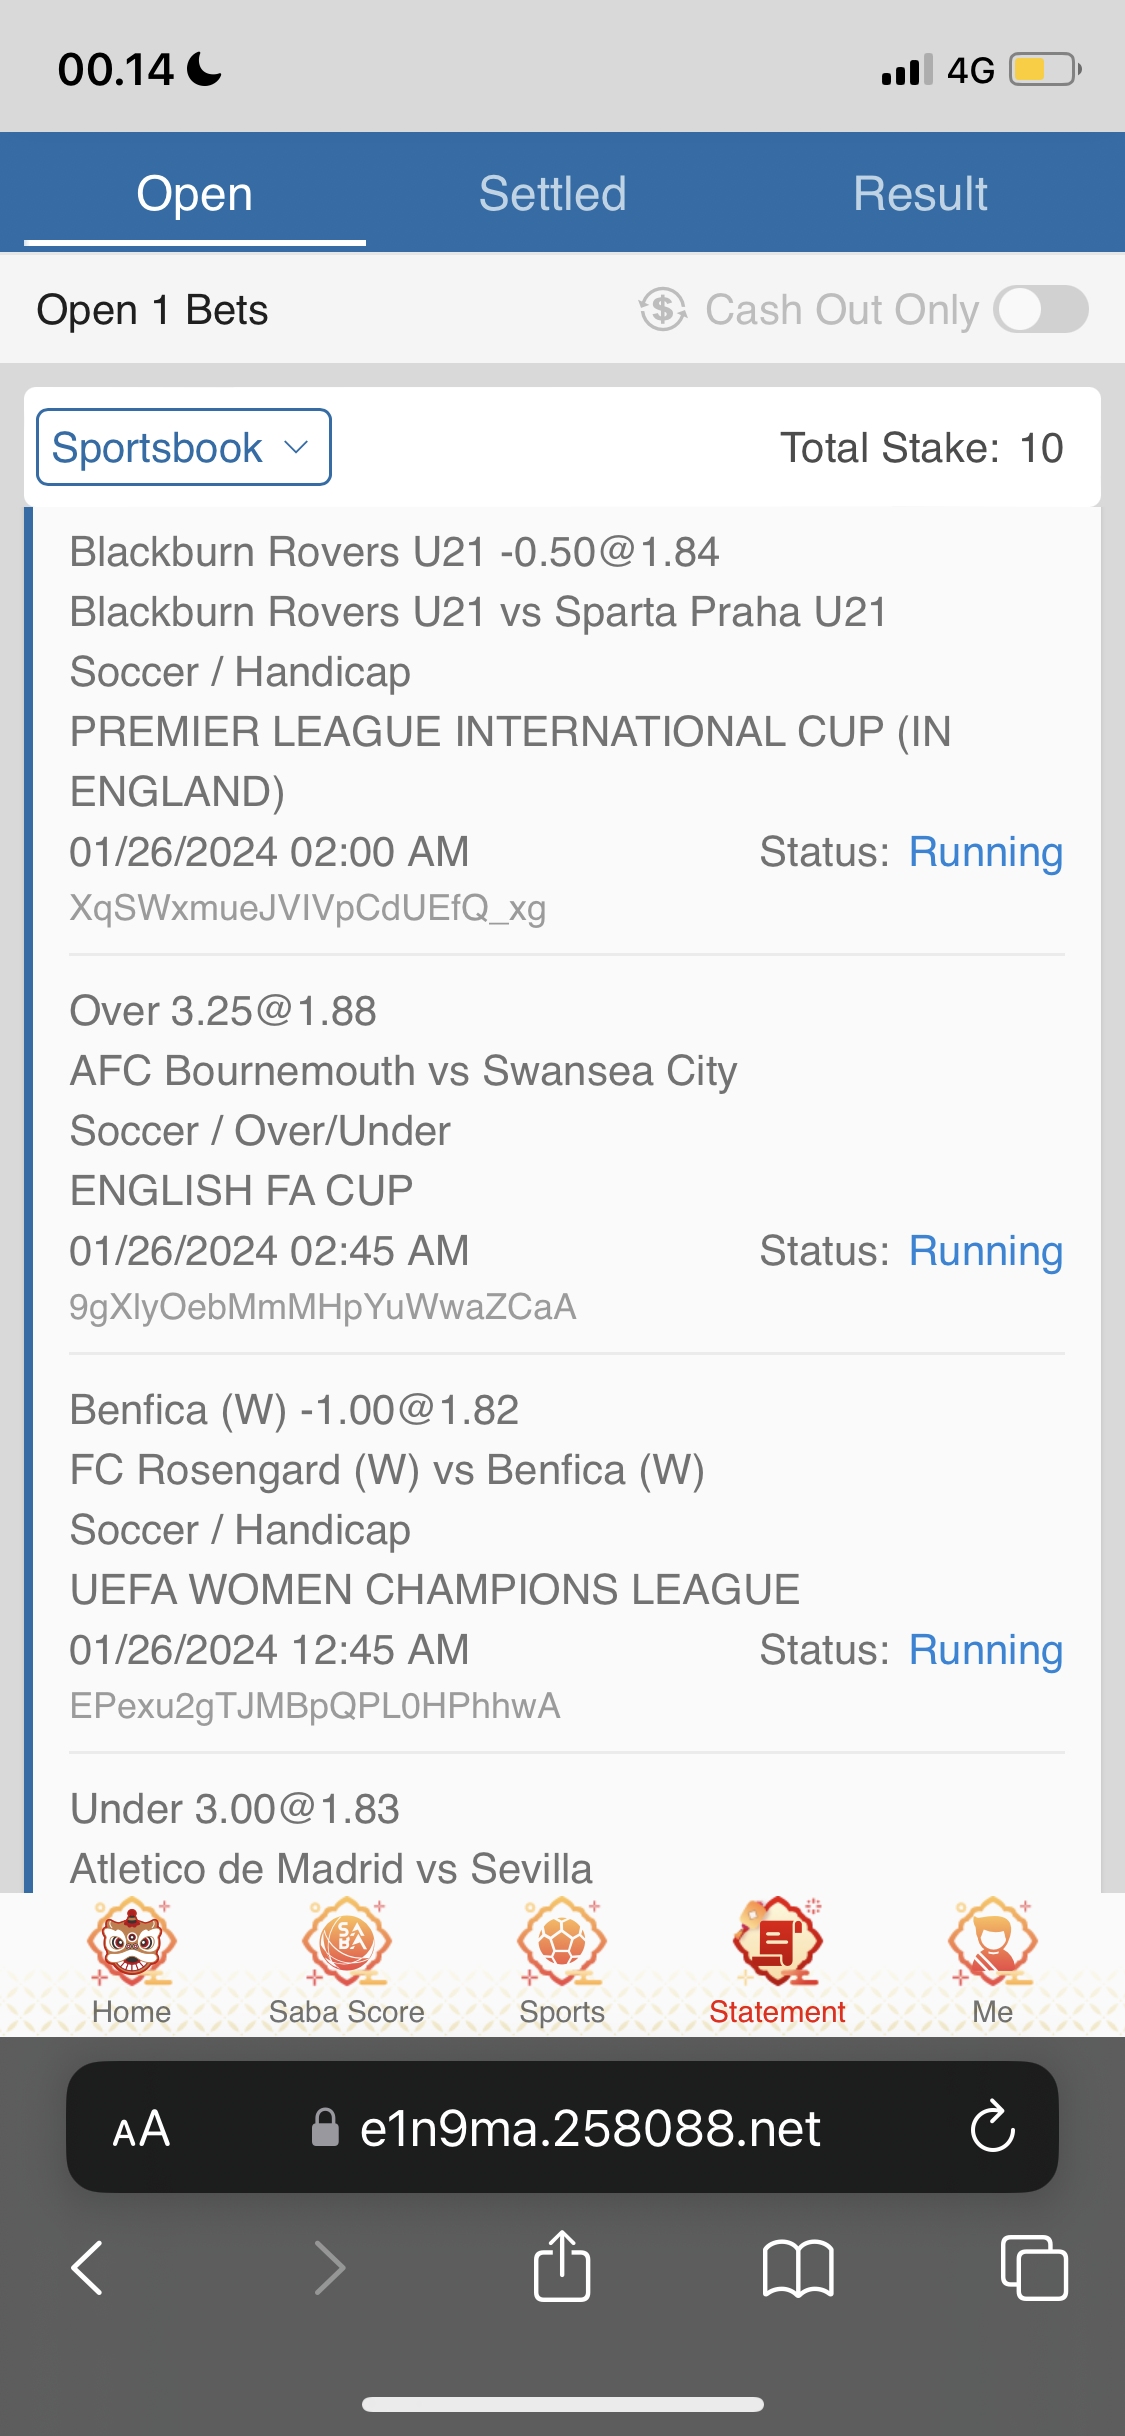Tap the e1n9ma.258088.net address field

[x=590, y=2128]
